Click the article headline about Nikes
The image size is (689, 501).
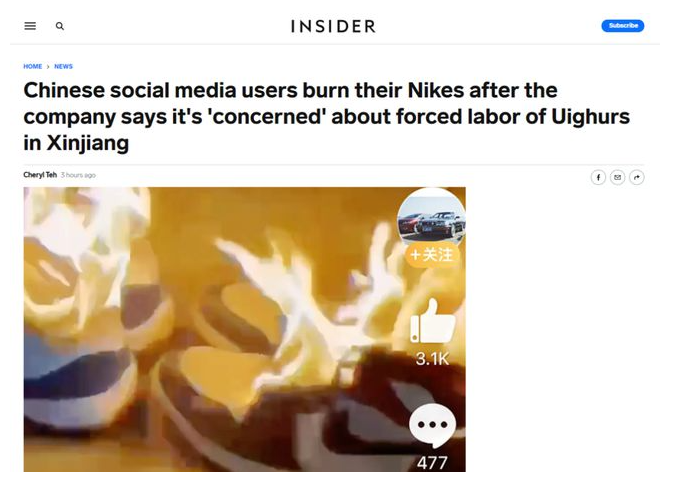(326, 116)
